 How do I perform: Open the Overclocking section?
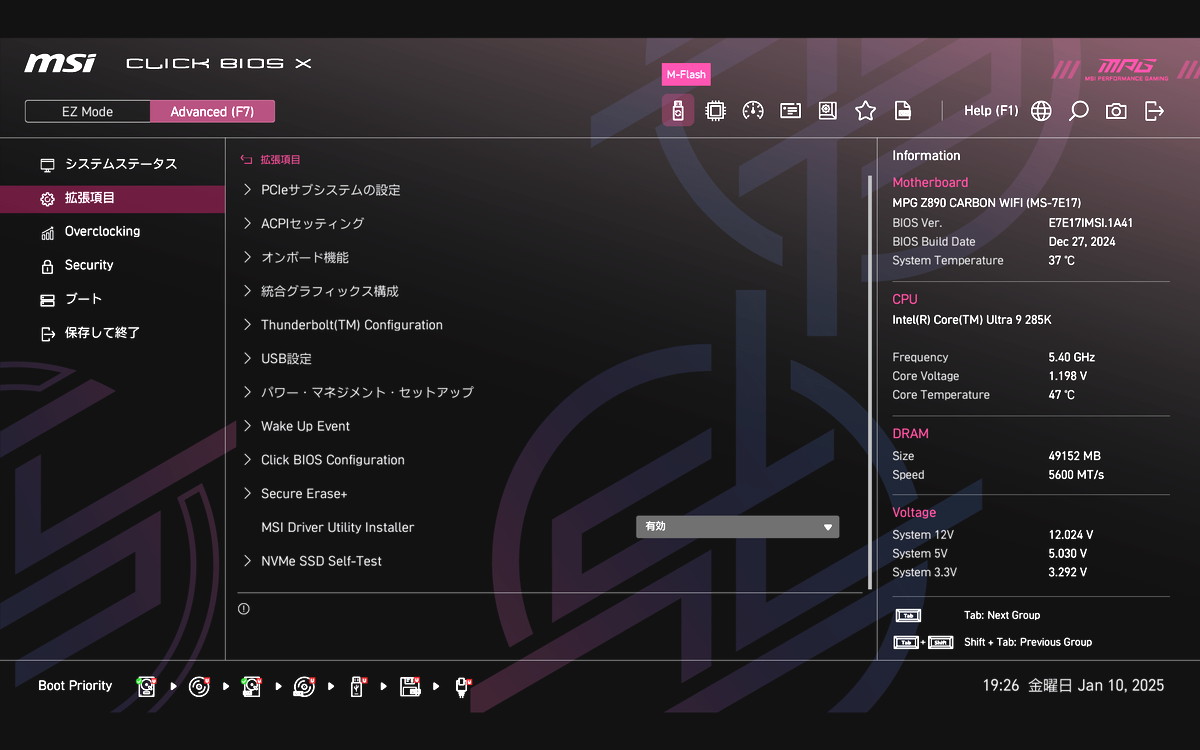[112, 231]
